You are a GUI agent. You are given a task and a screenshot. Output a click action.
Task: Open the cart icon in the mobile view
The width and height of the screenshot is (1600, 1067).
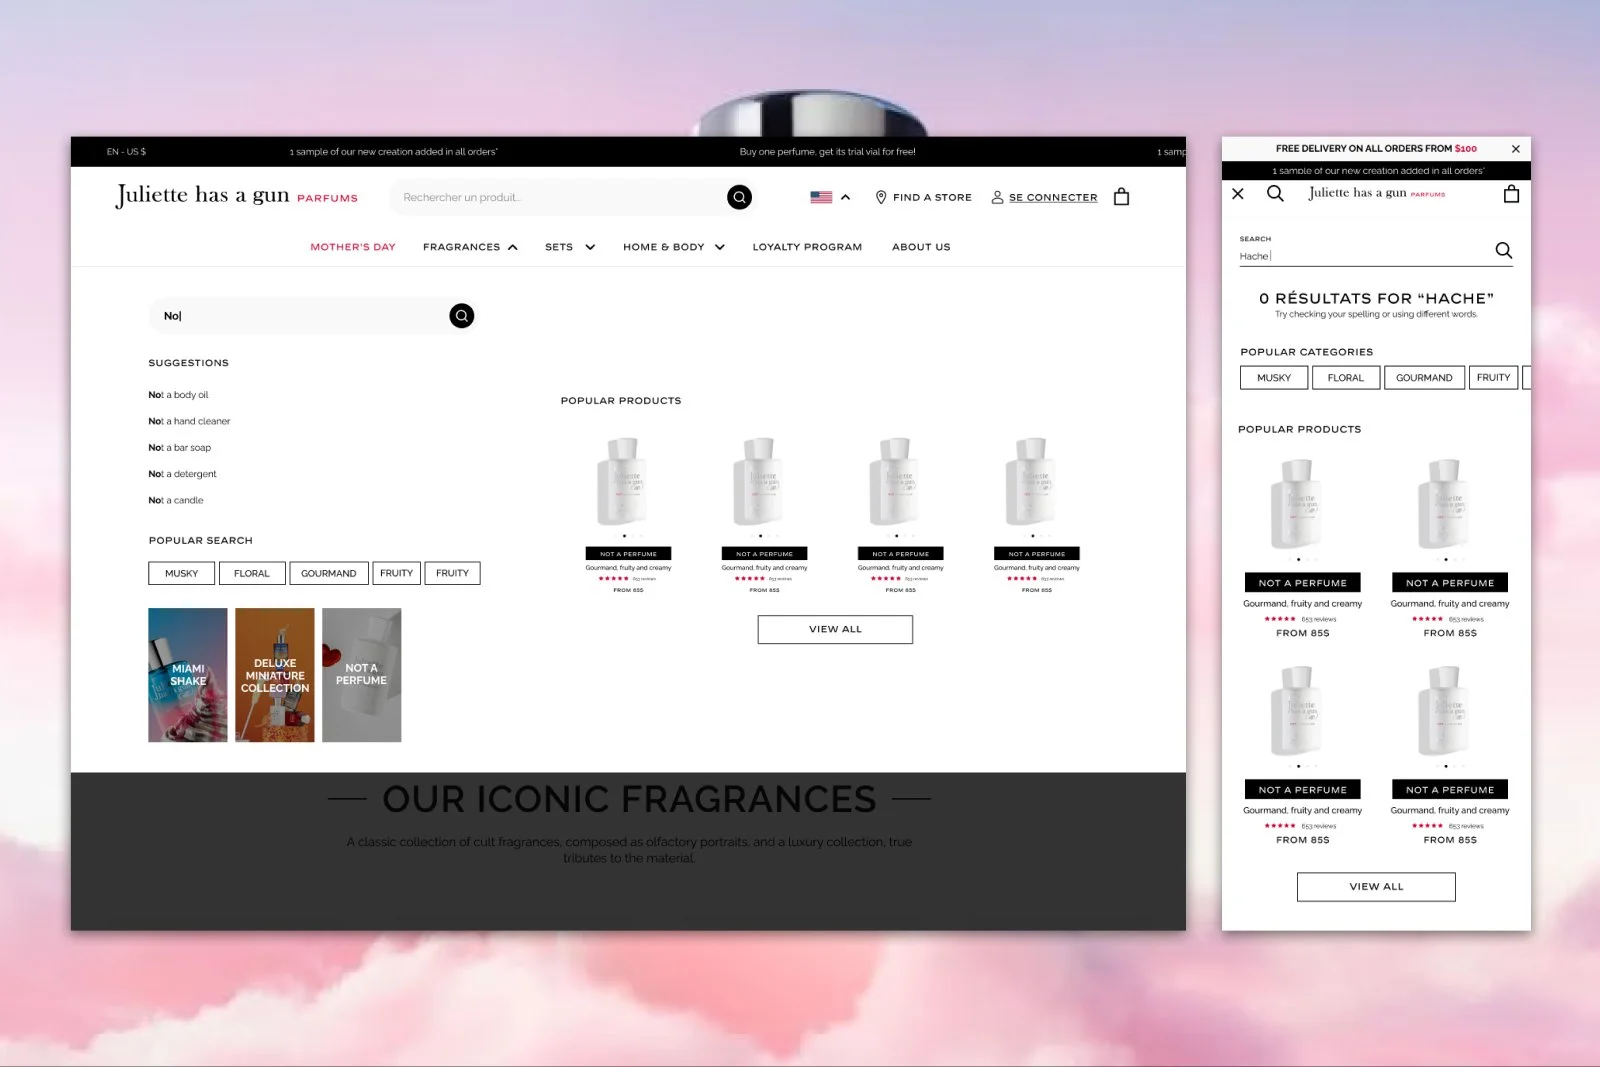click(x=1511, y=193)
